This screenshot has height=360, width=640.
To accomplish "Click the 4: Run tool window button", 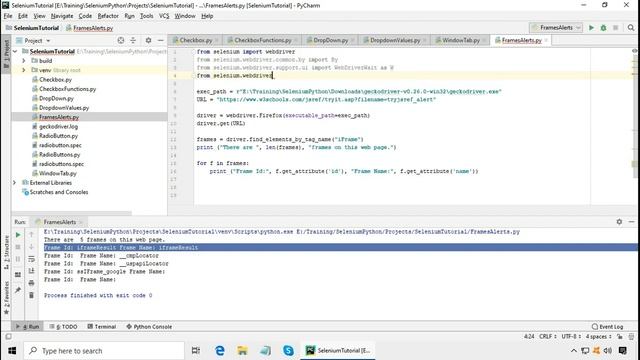I will point(27,327).
